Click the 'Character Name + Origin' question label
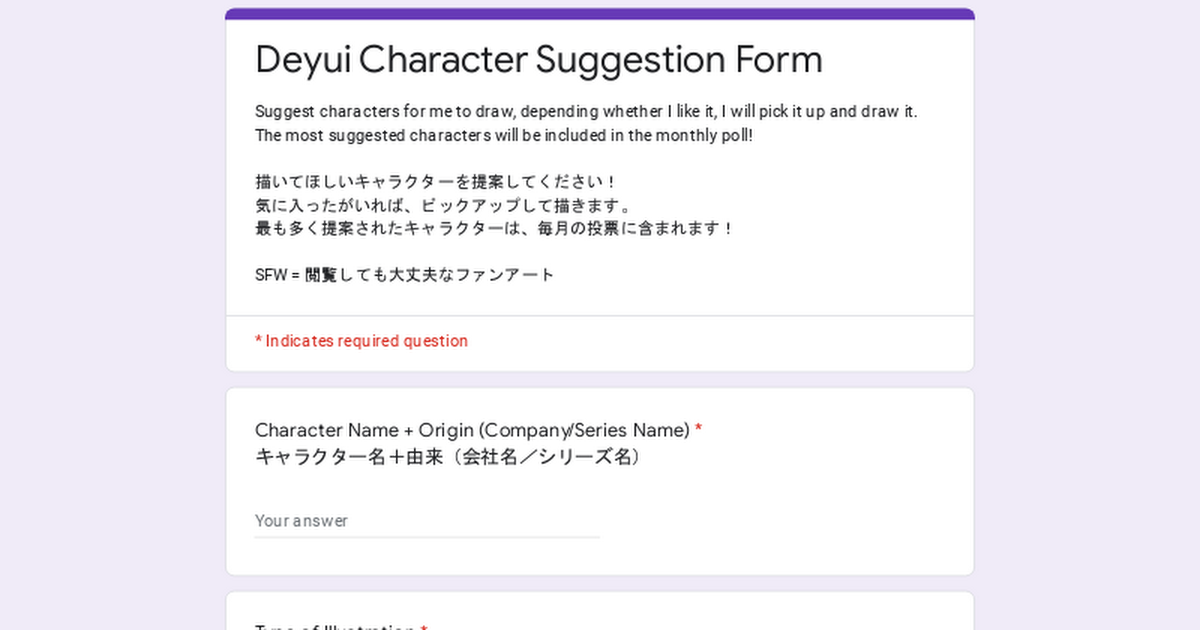Screen dimensions: 1200x630 472,430
